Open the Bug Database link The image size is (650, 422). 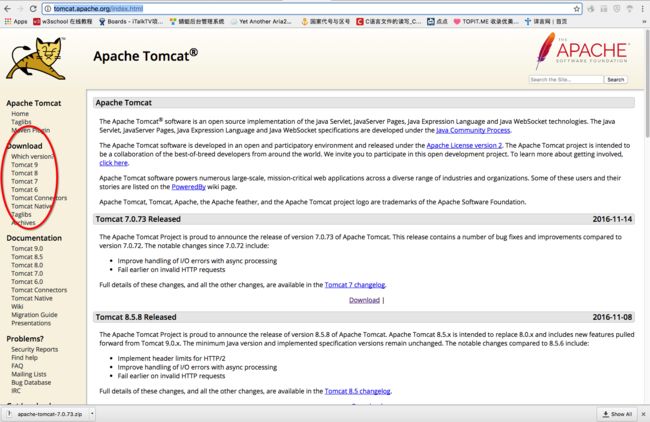click(31, 382)
